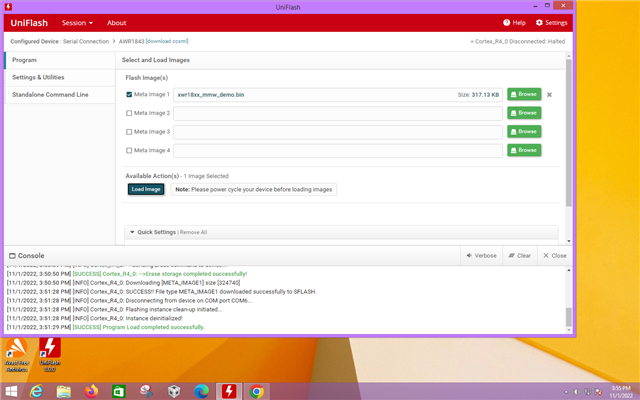Screen dimensions: 640x400
Task: Click the Console panel icon
Action: pyautogui.click(x=12, y=256)
